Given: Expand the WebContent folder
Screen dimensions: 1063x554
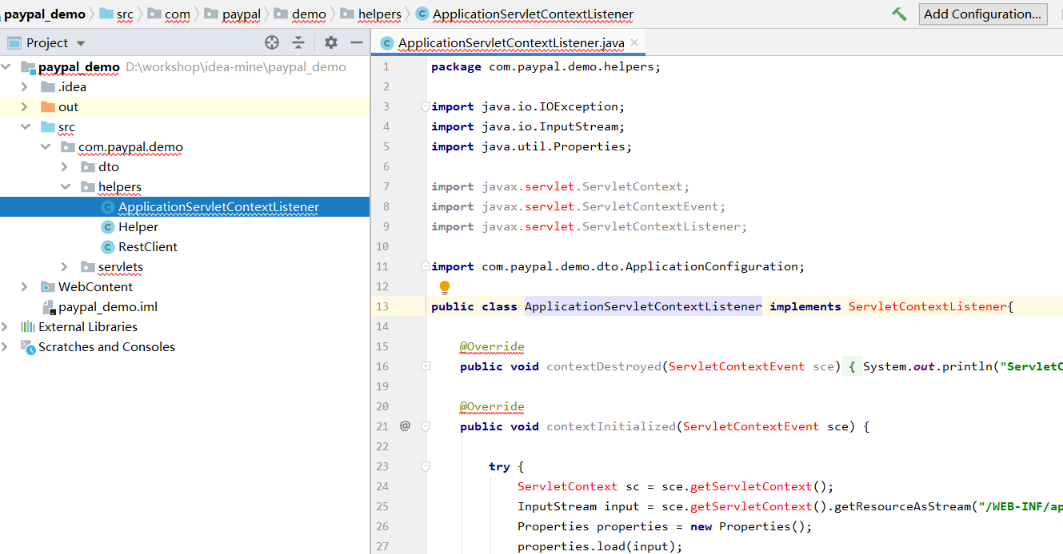Looking at the screenshot, I should tap(25, 287).
